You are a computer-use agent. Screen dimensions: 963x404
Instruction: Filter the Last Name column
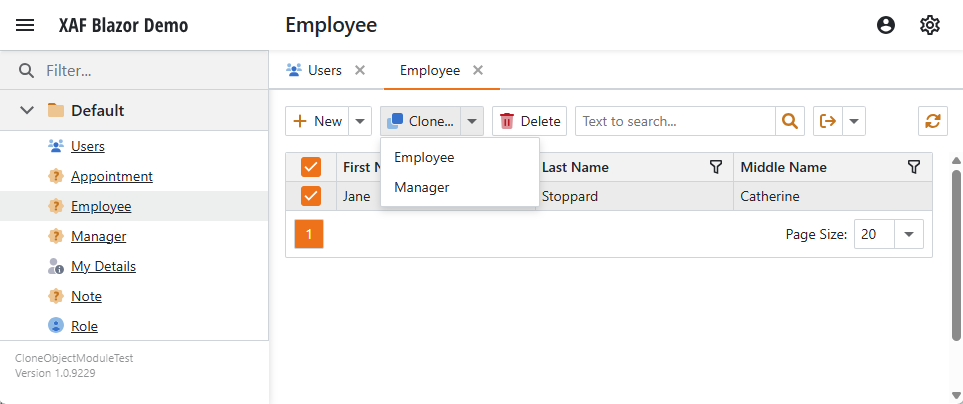pos(715,167)
